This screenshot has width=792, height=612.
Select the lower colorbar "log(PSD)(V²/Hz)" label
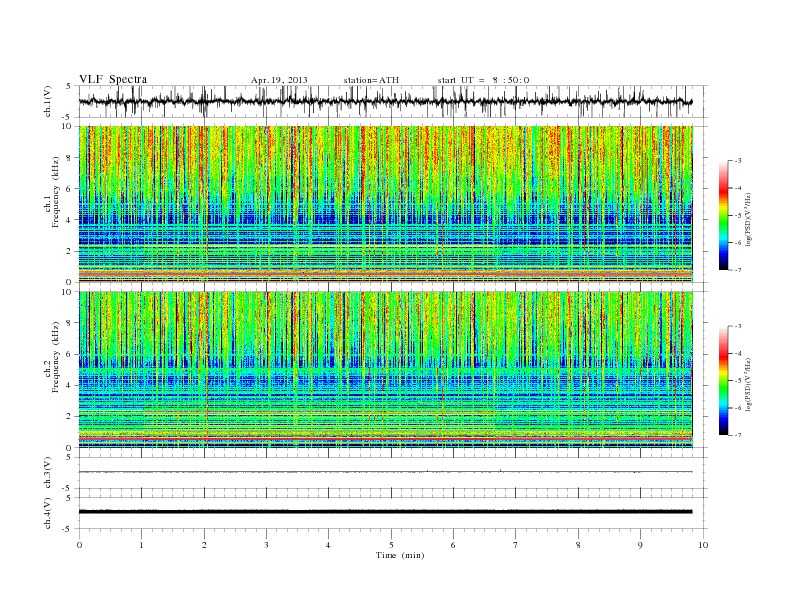tap(748, 383)
